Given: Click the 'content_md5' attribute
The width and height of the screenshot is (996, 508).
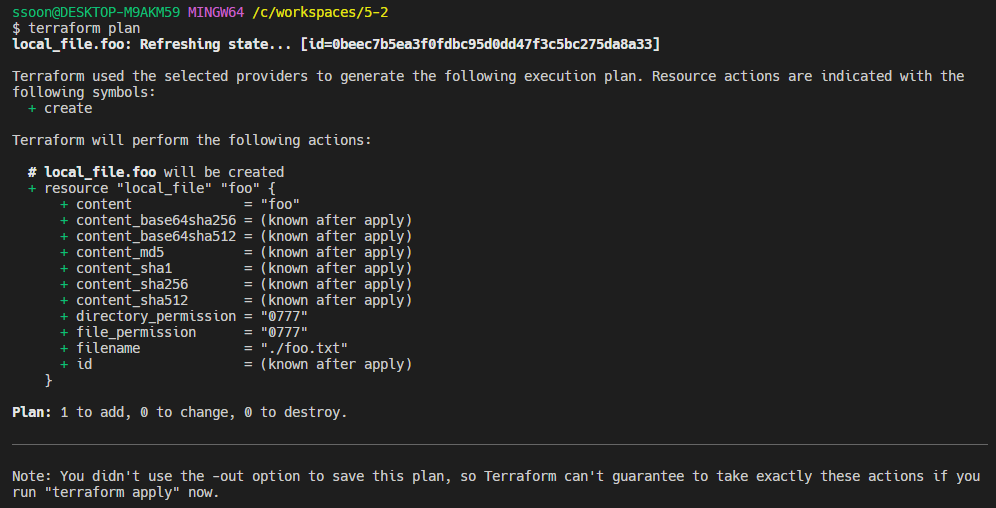Looking at the screenshot, I should pyautogui.click(x=120, y=252).
